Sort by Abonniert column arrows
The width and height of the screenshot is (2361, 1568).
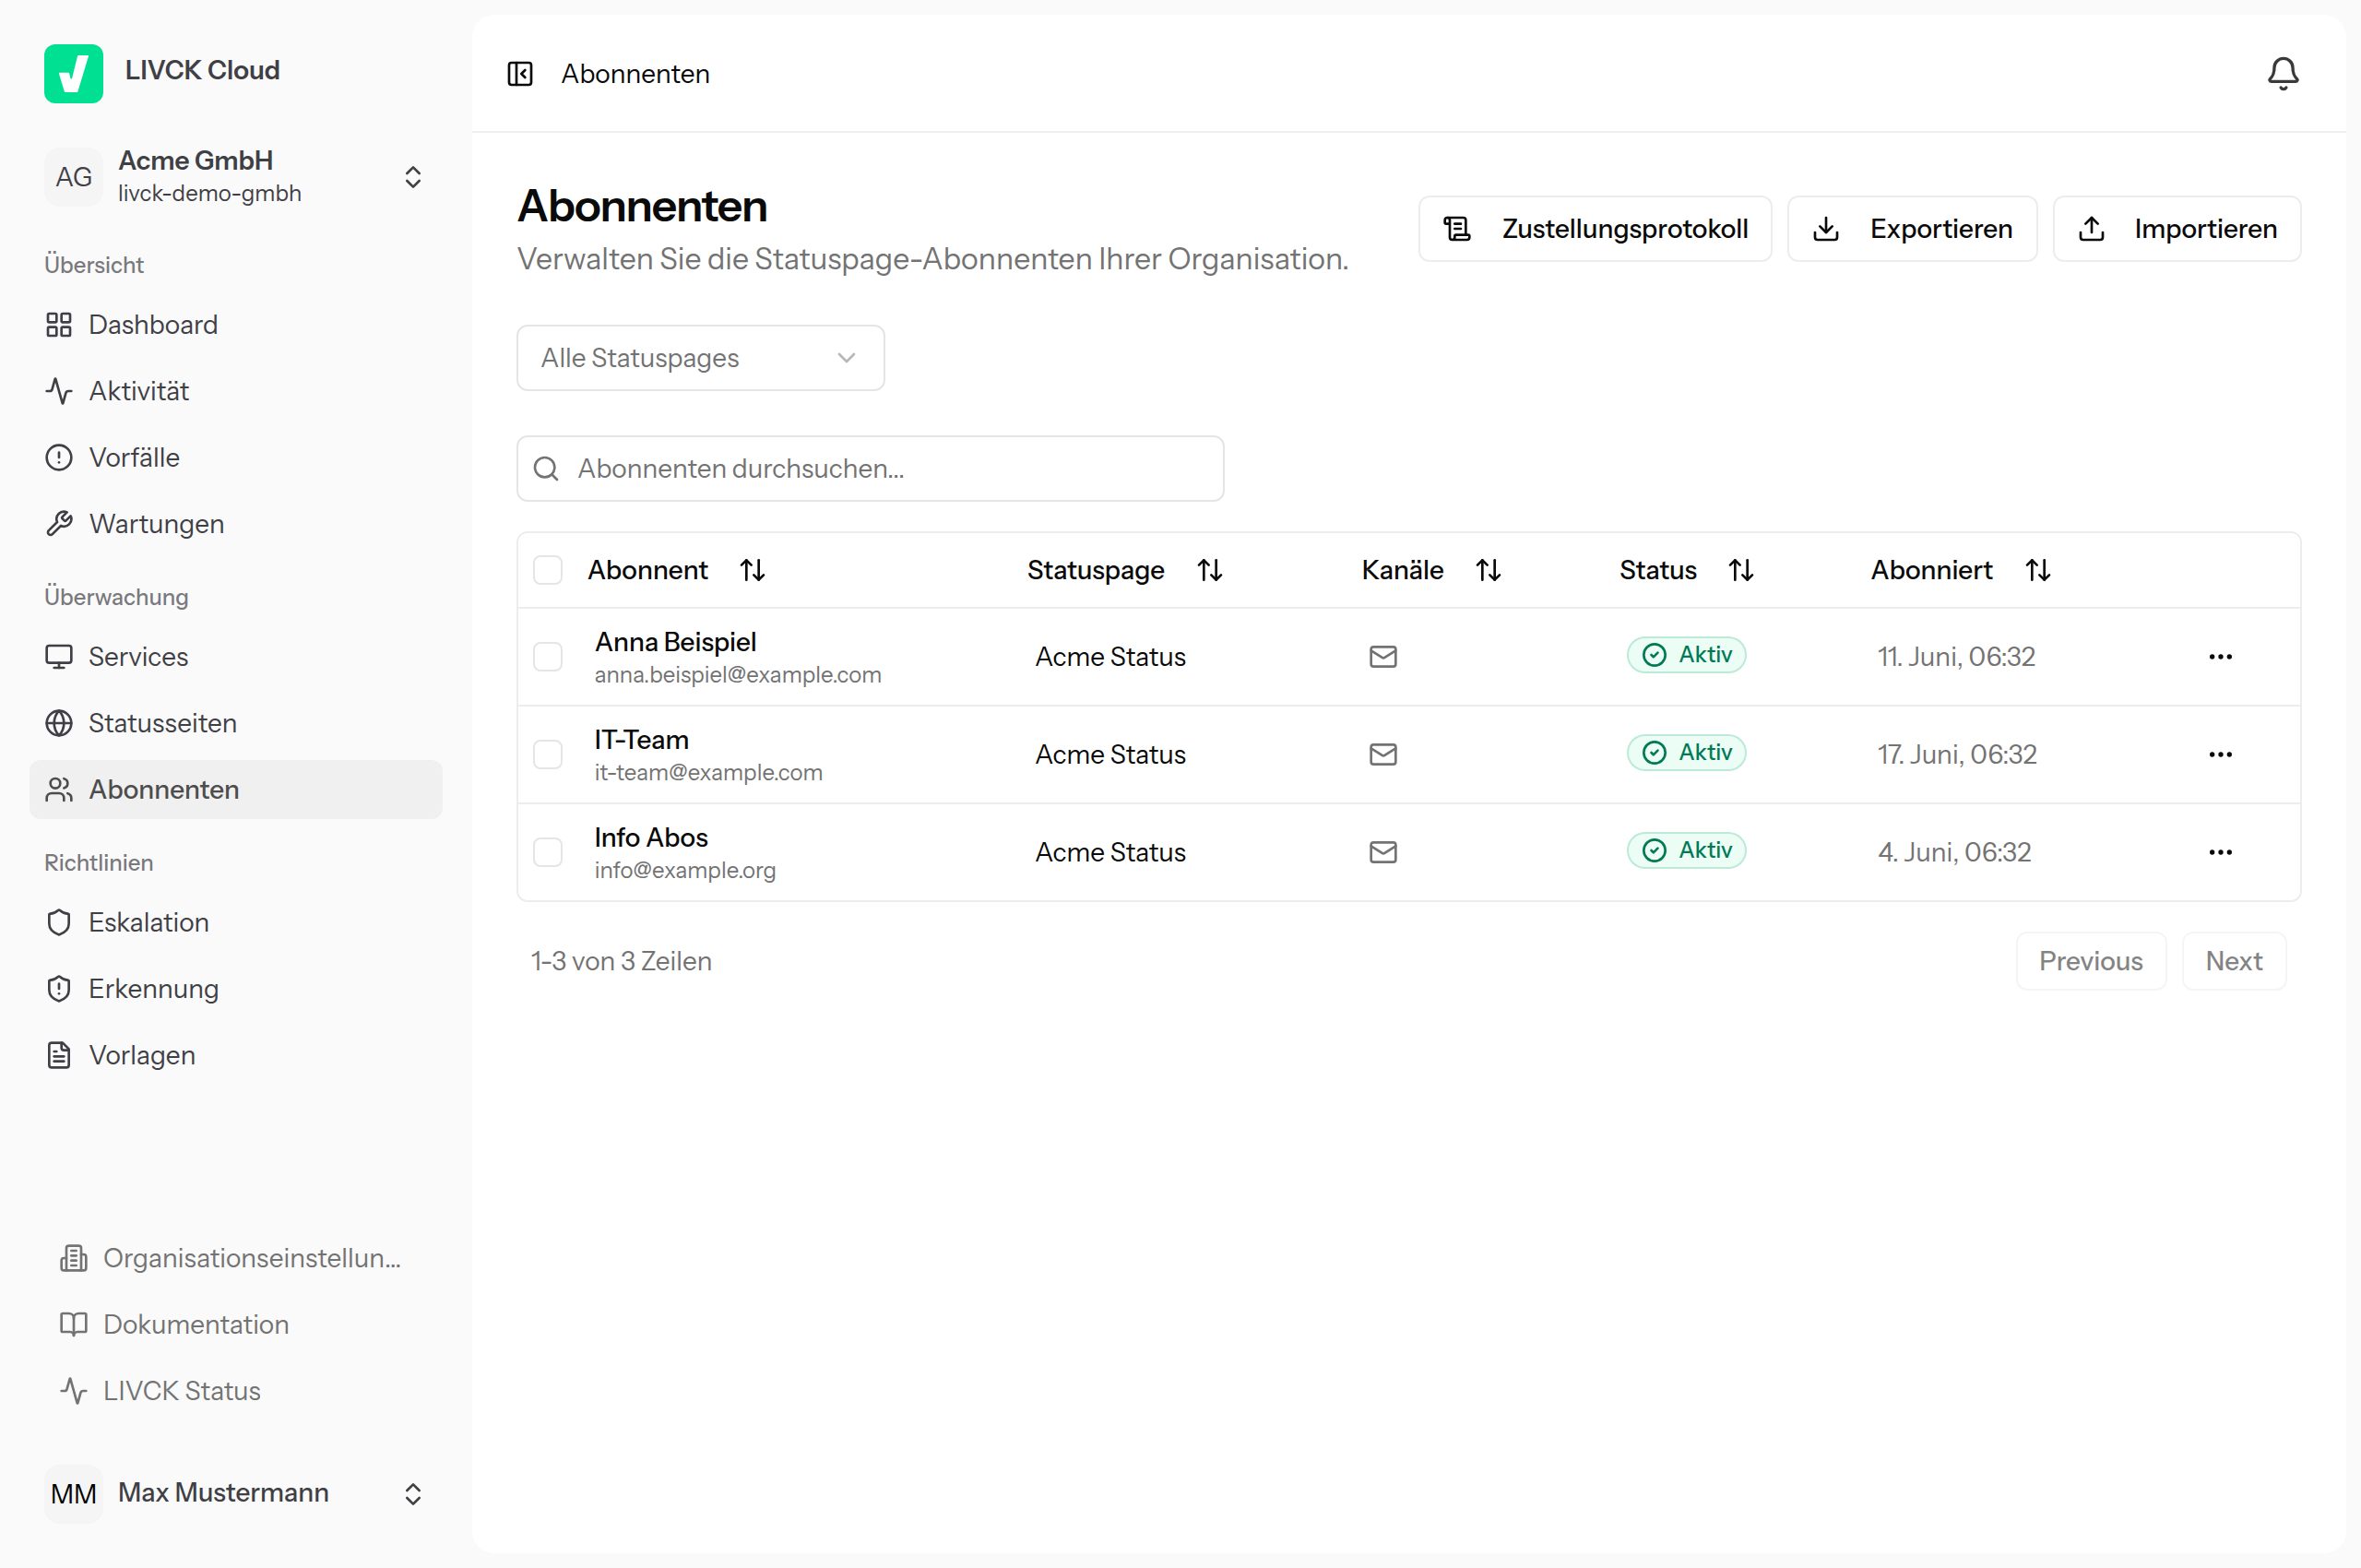click(2038, 570)
